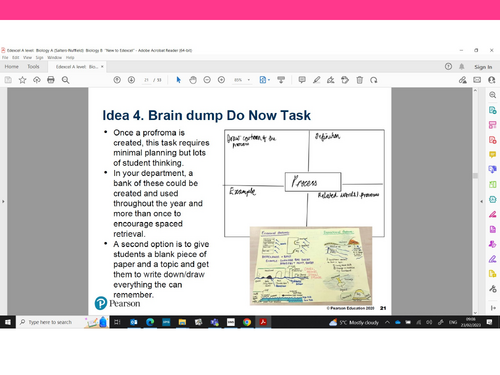The image size is (500, 375).
Task: Bookmark this file with the star icon
Action: click(22, 80)
